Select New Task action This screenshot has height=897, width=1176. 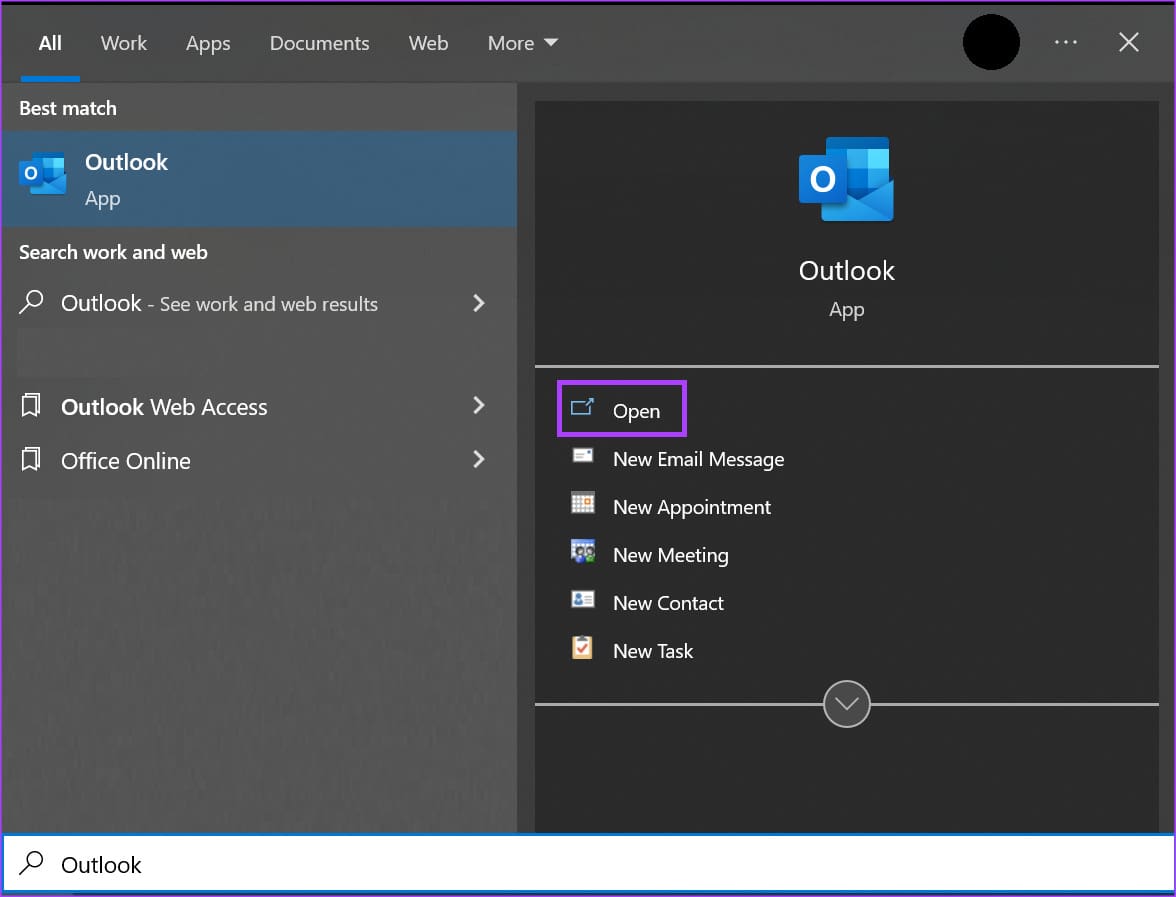click(632, 651)
